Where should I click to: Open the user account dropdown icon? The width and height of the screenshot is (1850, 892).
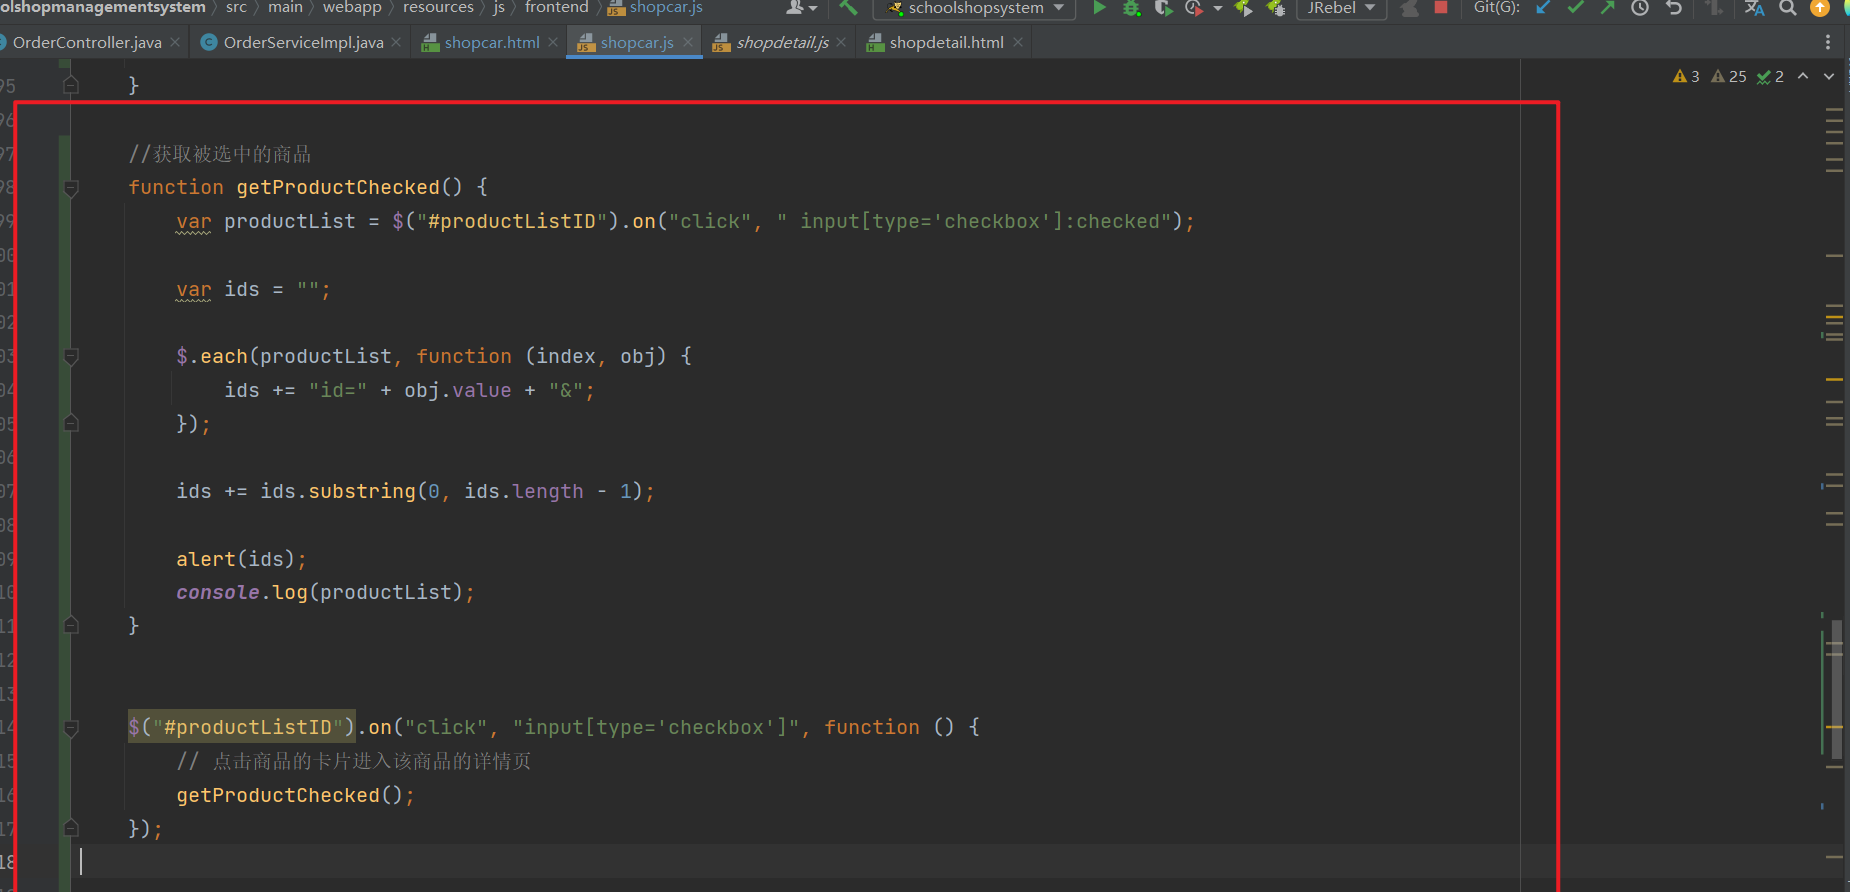801,8
